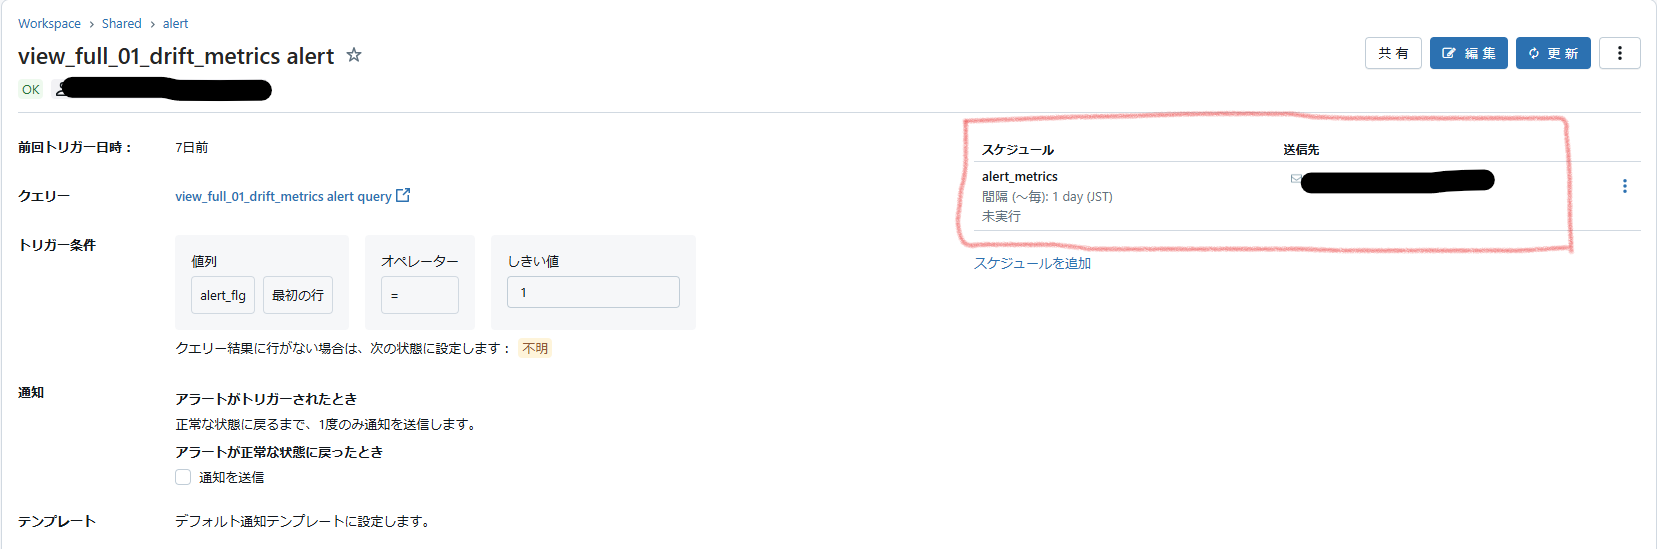The image size is (1657, 549).
Task: Click the 未実行 schedule status text
Action: point(1001,216)
